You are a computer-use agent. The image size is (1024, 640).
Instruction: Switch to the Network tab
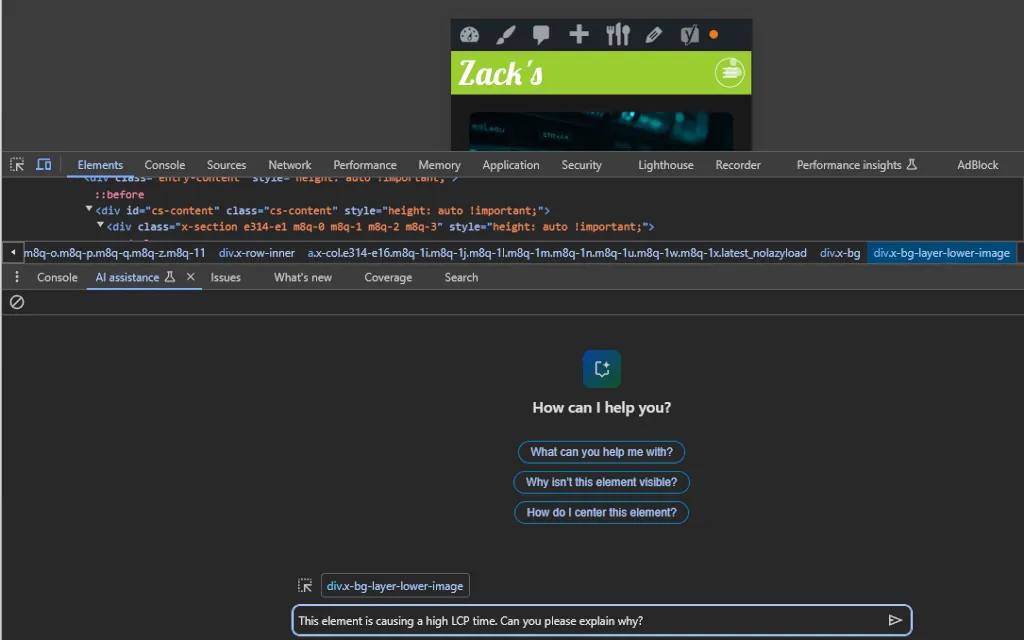(290, 165)
